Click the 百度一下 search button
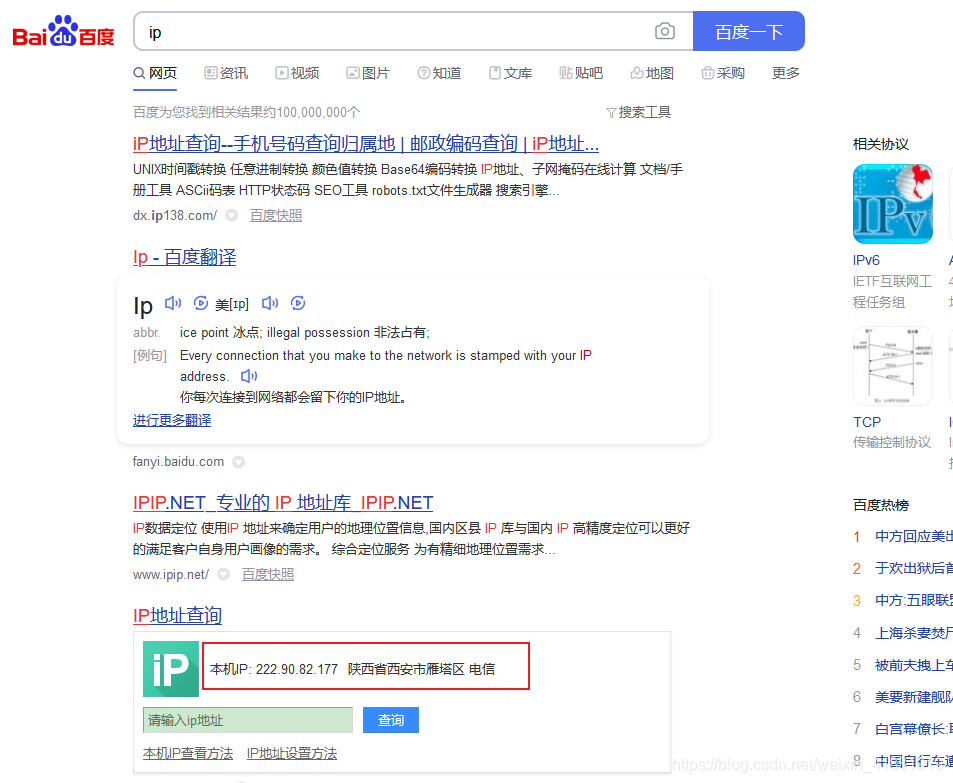Viewport: 953px width, 783px height. point(749,31)
